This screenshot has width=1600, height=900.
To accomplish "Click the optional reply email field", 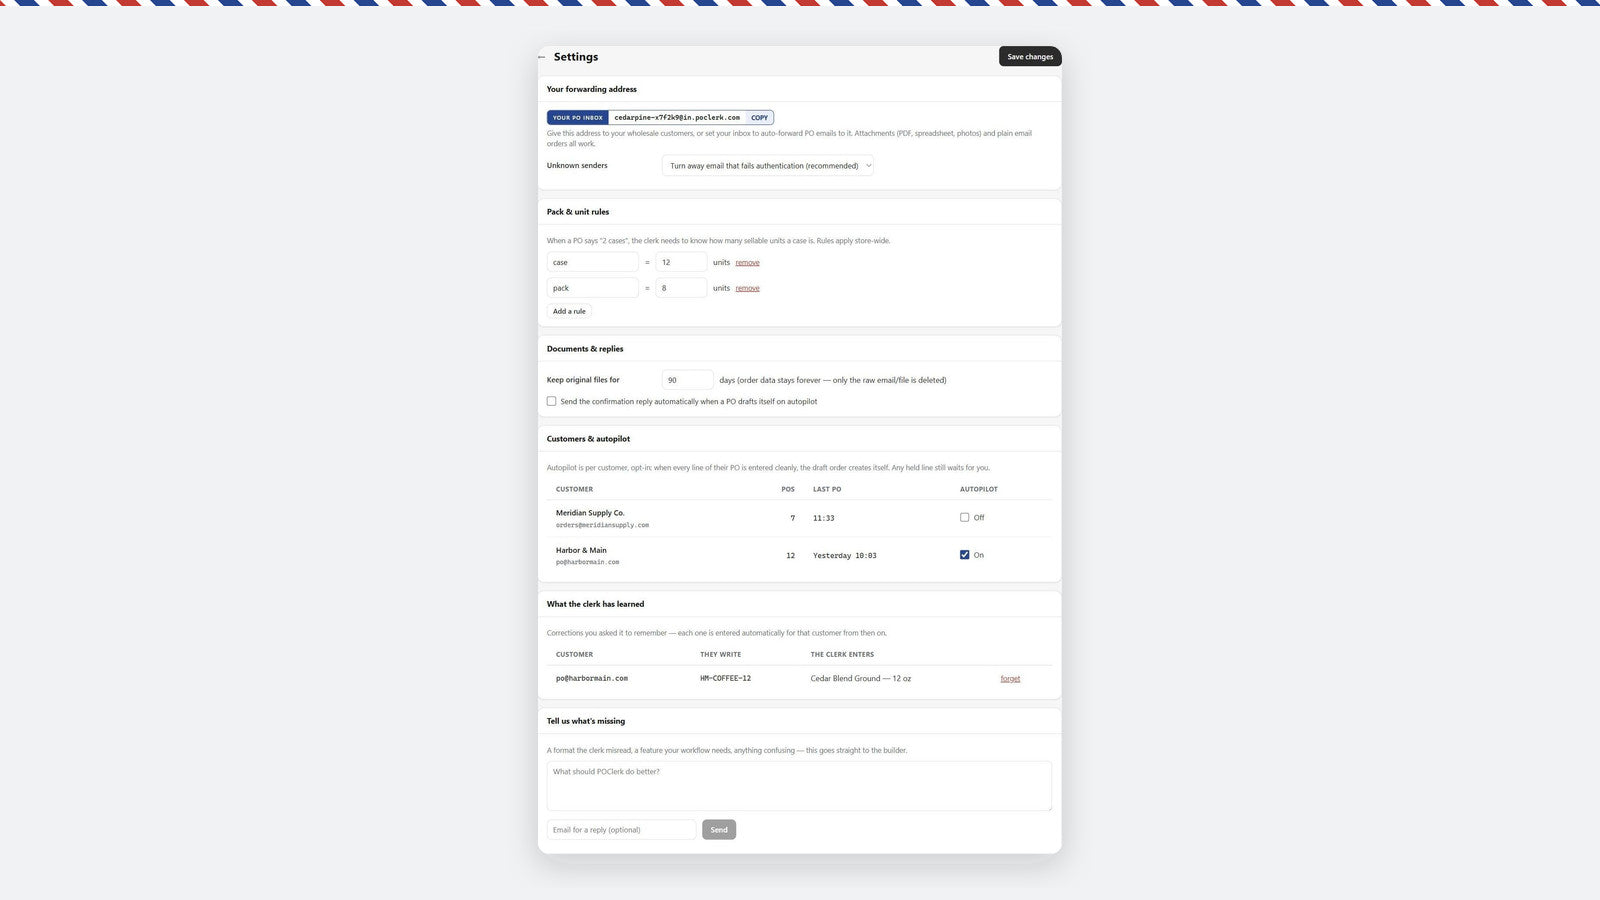I will (621, 830).
